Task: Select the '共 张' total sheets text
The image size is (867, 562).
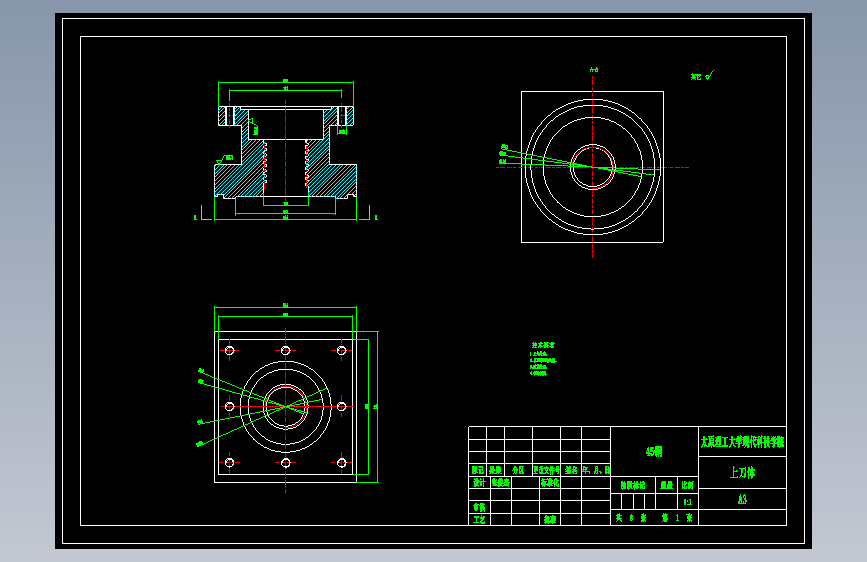Action: (631, 518)
